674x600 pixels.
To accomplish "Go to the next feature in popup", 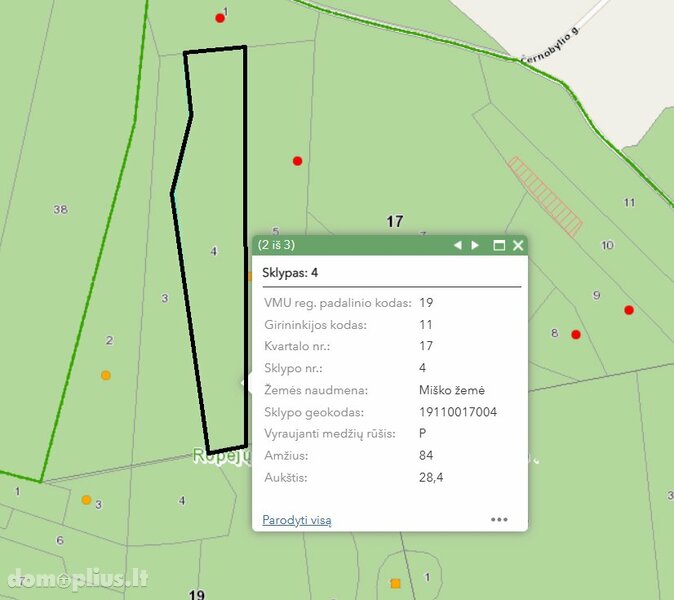I will pos(475,245).
